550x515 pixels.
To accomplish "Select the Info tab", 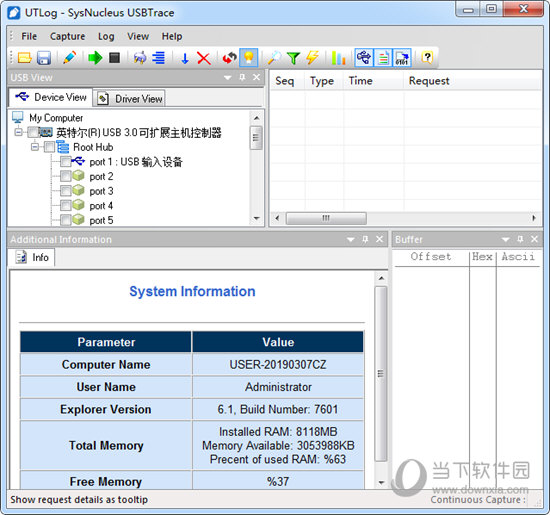I will 32,258.
